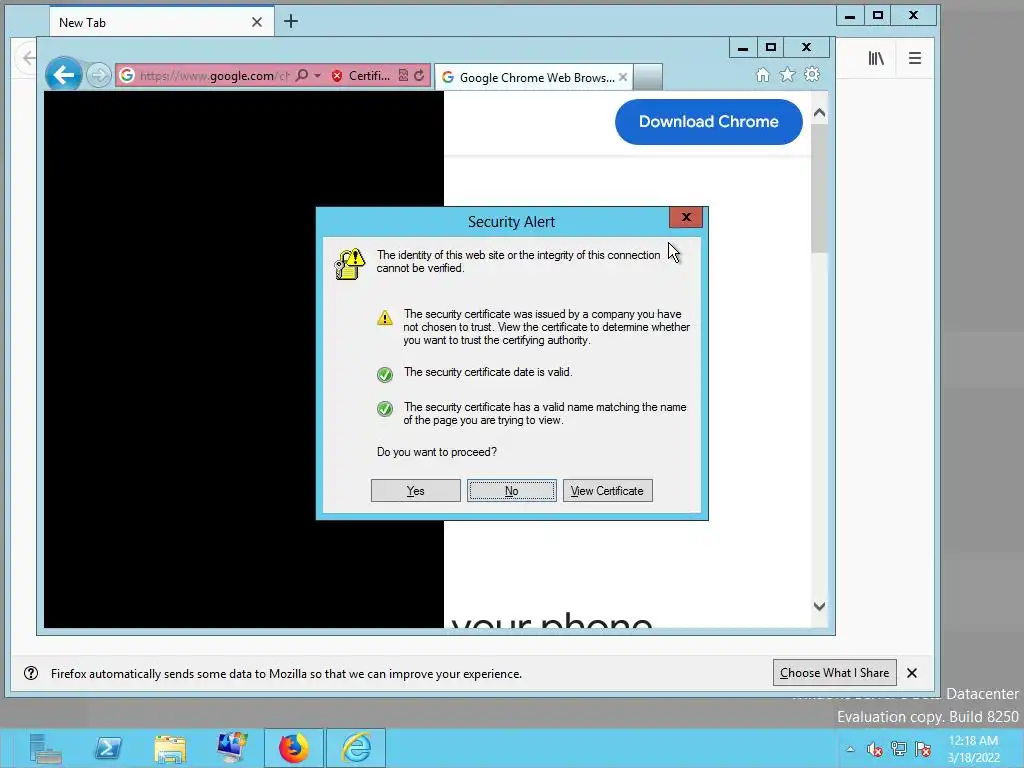
Task: Click the compatibility view icon
Action: tap(404, 76)
